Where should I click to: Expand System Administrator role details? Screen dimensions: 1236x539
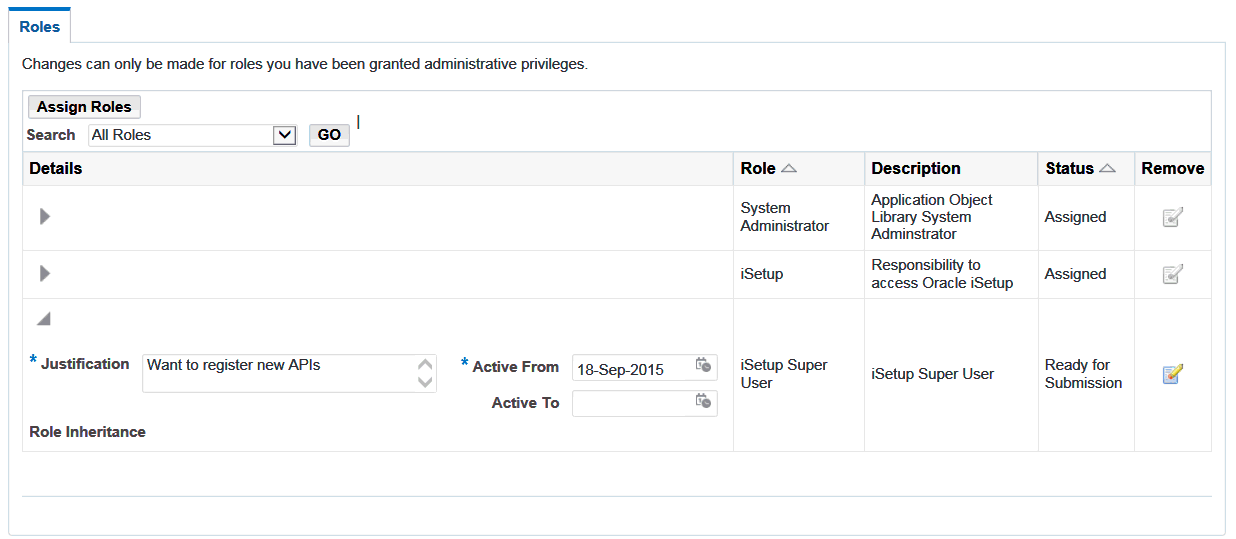(44, 216)
